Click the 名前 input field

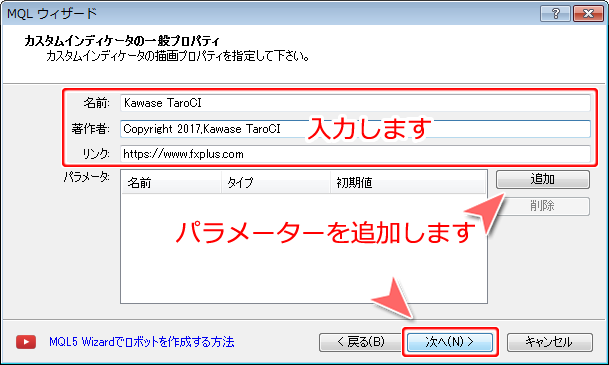point(355,103)
